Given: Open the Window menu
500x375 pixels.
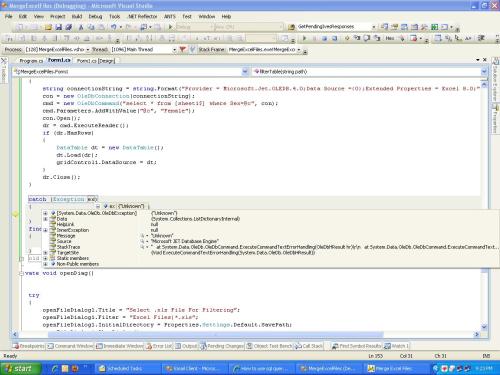Looking at the screenshot, I should [x=207, y=16].
